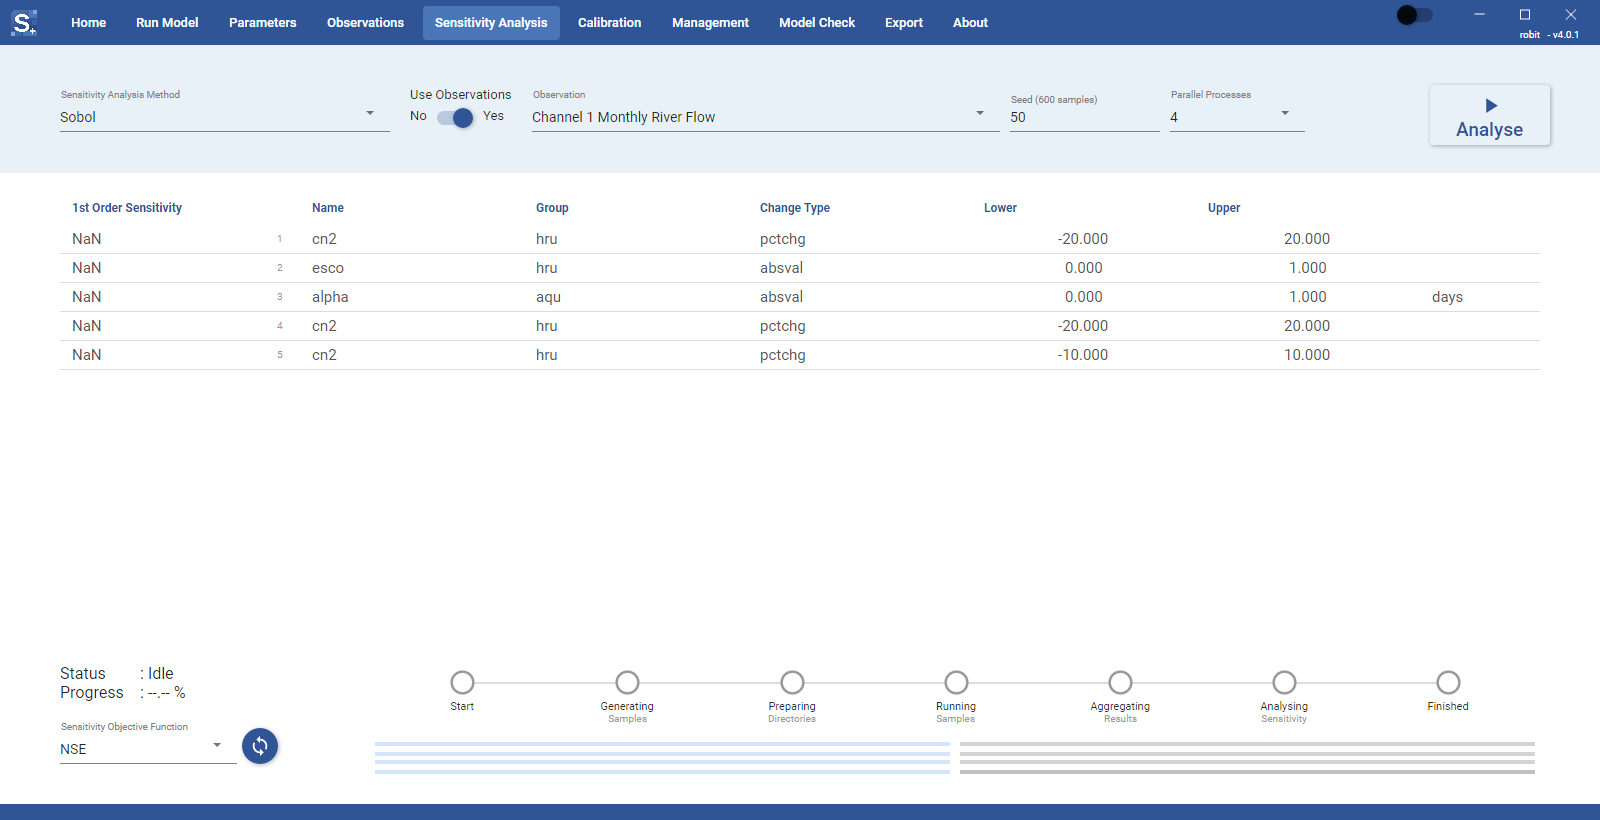Screen dimensions: 1600x820
Task: Click the Preparing Directories step circle
Action: (x=792, y=682)
